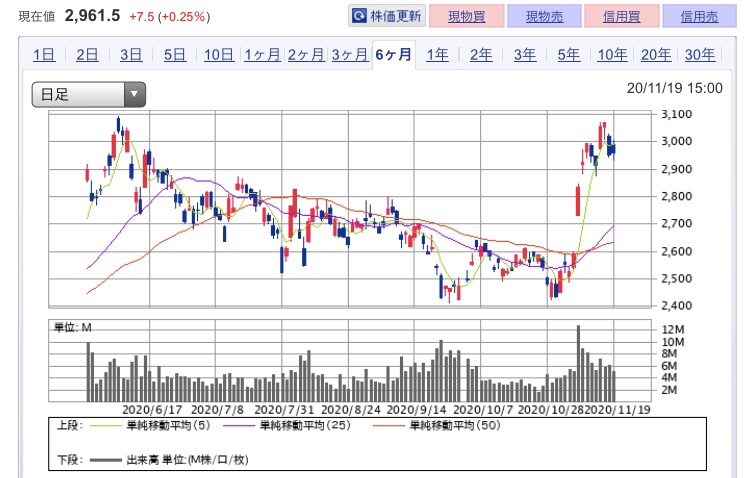Screen dimensions: 750x478
Task: Switch chart range to 1年
Action: click(438, 55)
